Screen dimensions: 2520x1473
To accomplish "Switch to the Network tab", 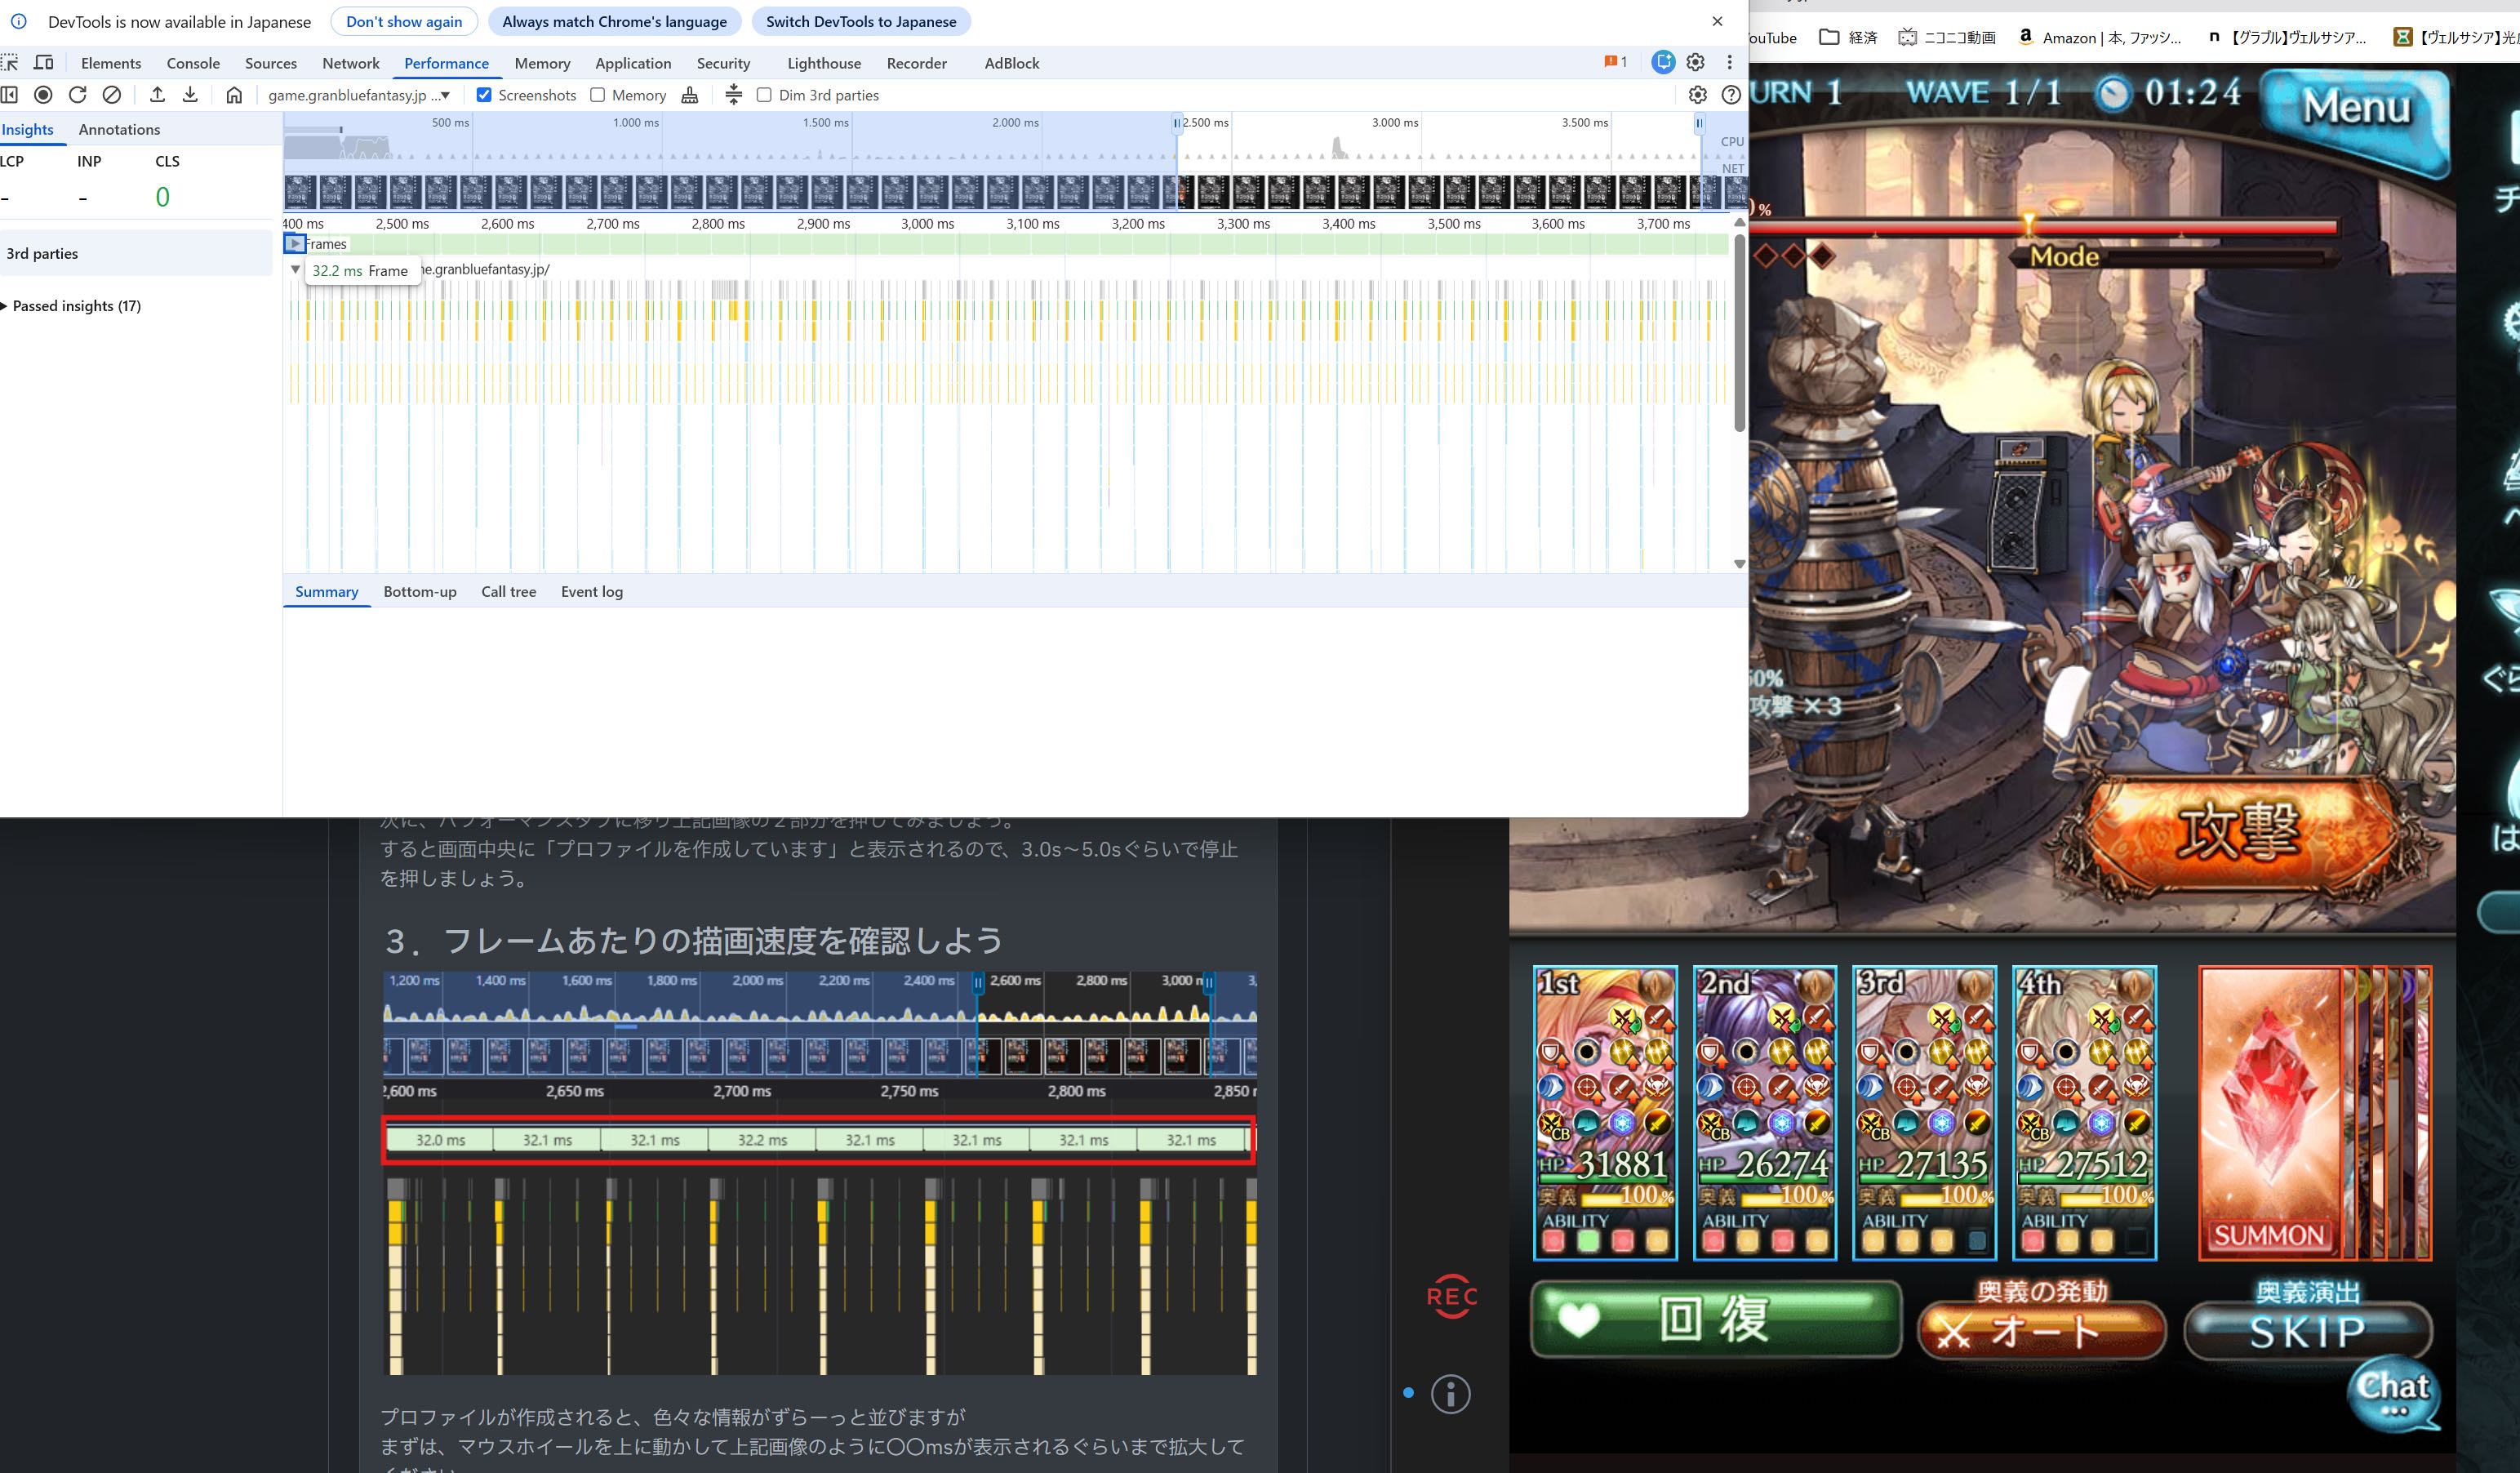I will click(350, 63).
